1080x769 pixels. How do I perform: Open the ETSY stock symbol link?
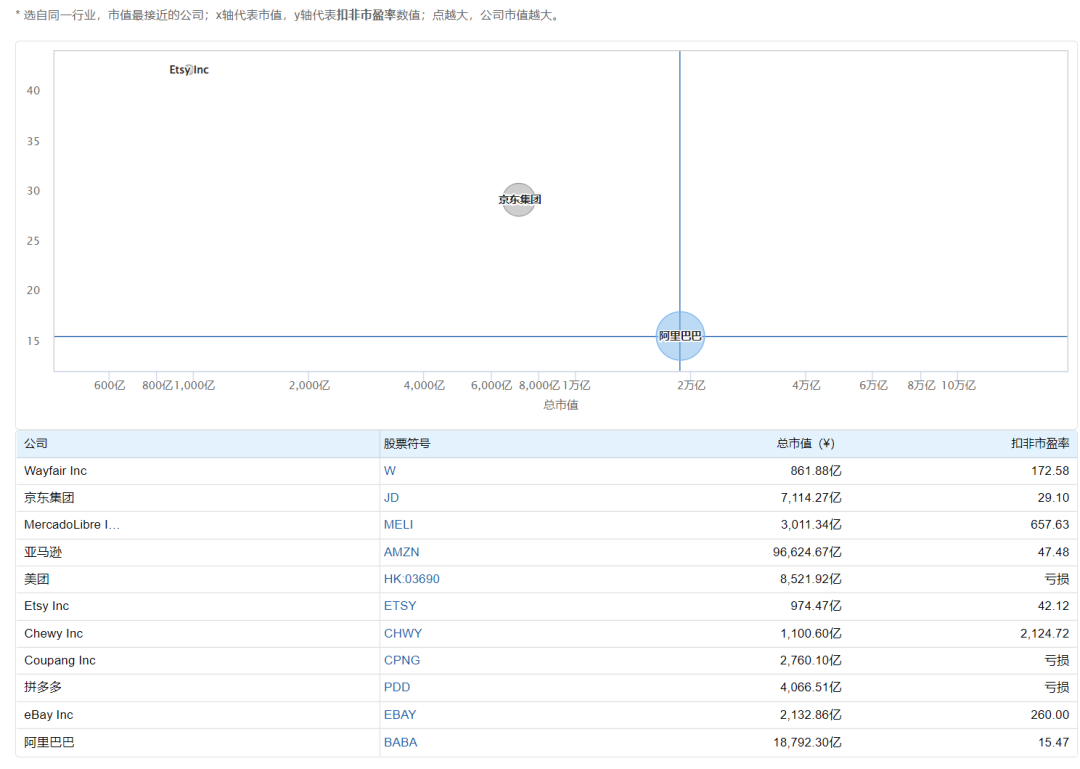click(x=400, y=606)
